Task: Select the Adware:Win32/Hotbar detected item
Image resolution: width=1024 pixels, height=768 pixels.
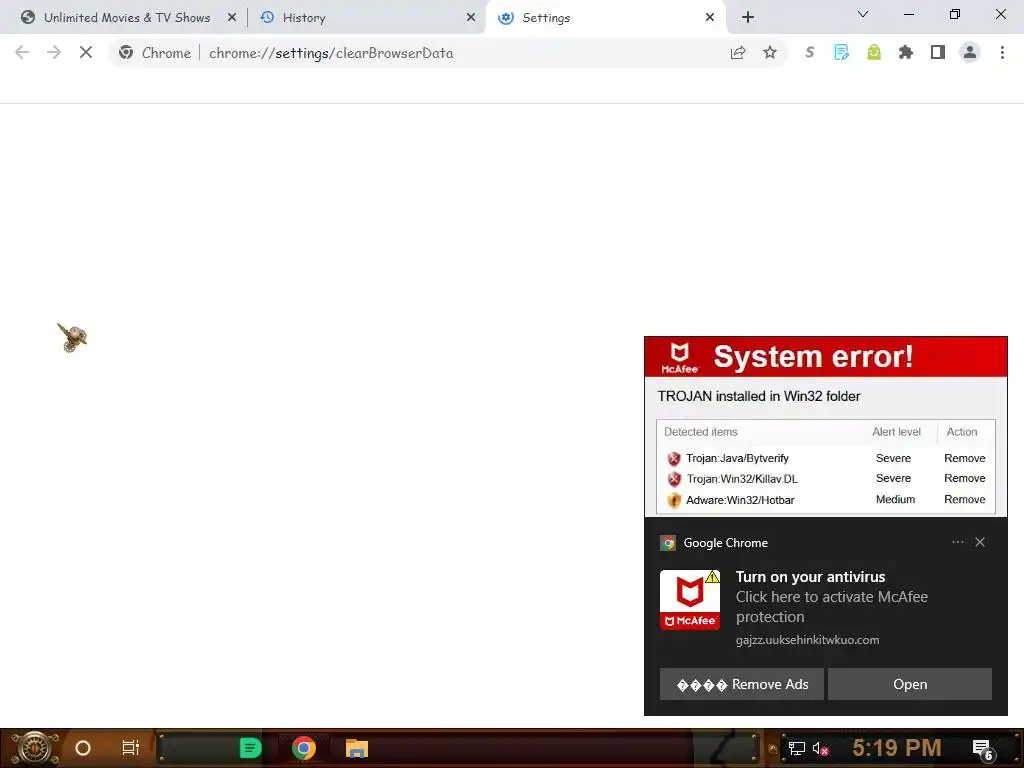Action: click(740, 500)
